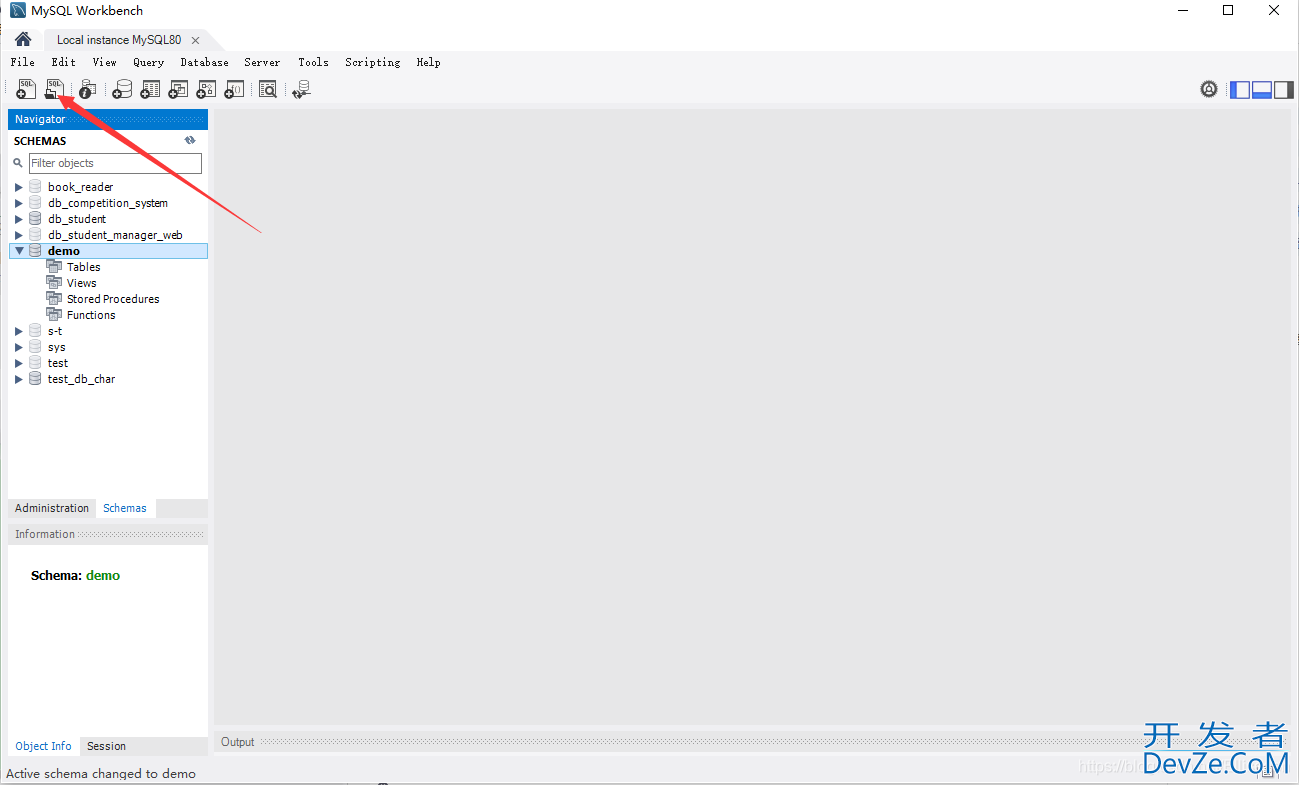Select the db_student_manager_web schema
The image size is (1299, 785).
click(x=115, y=235)
